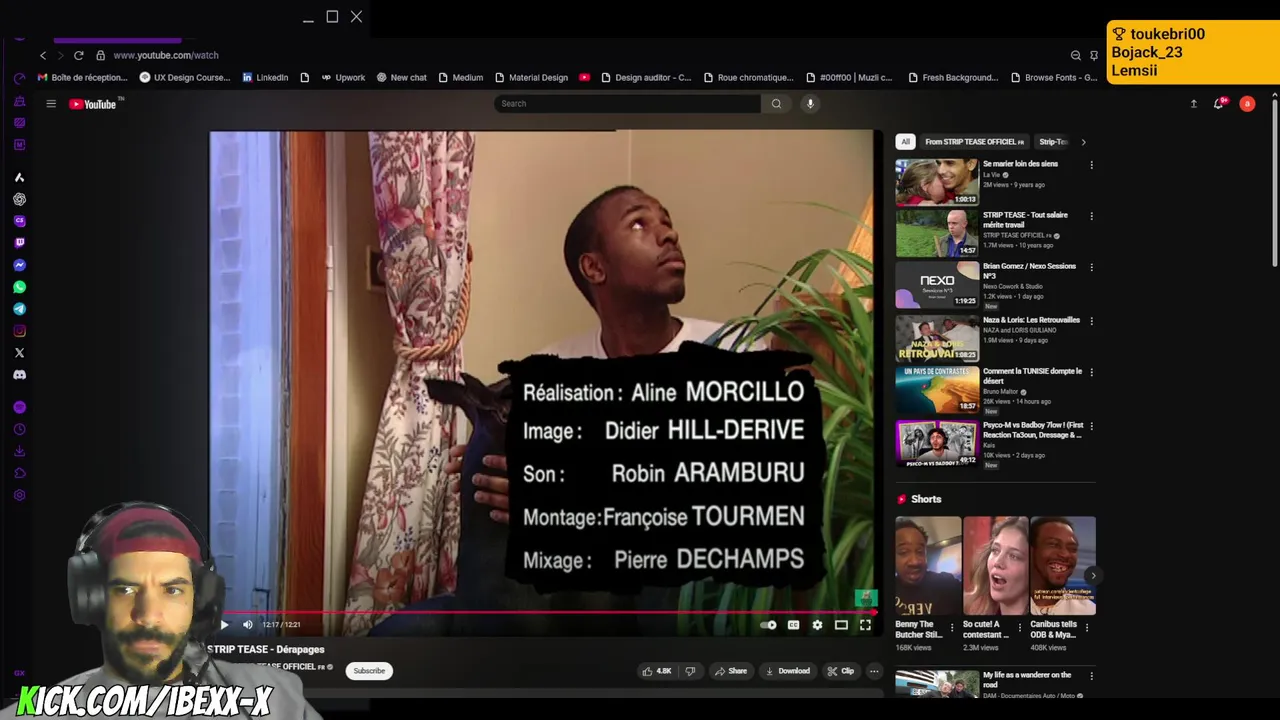1280x720 pixels.
Task: Reload the page with refresh icon
Action: click(78, 55)
